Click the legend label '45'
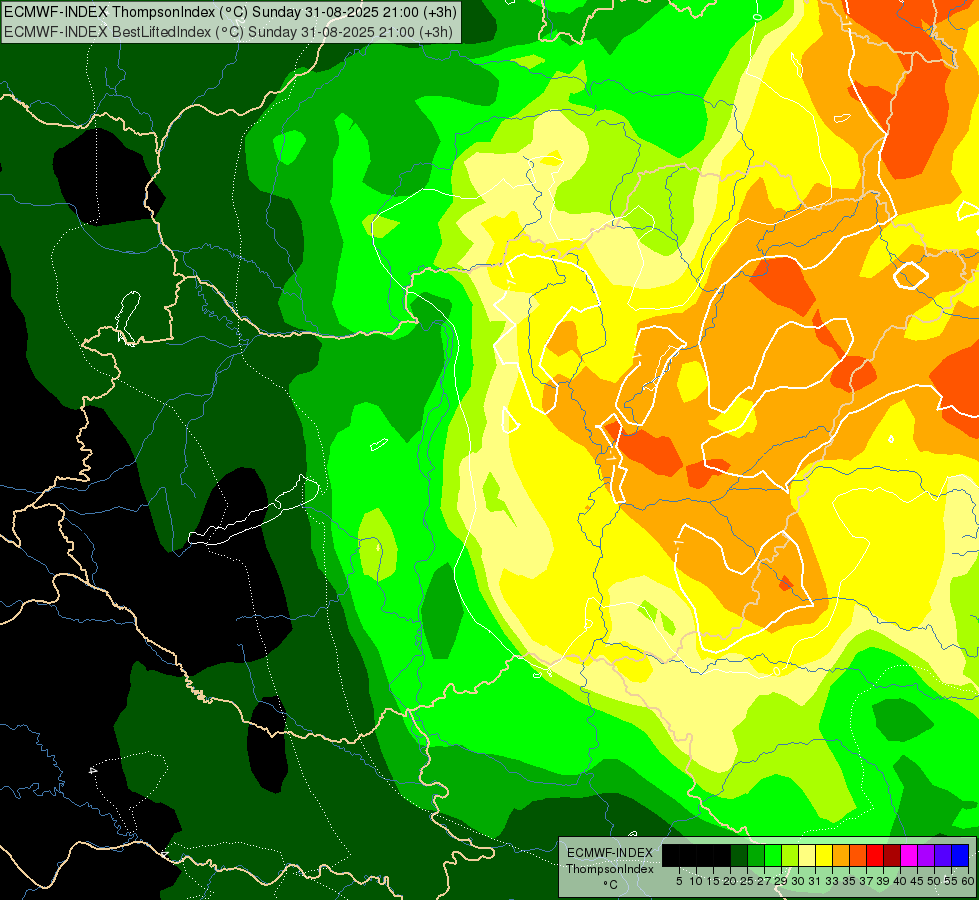 click(x=918, y=881)
